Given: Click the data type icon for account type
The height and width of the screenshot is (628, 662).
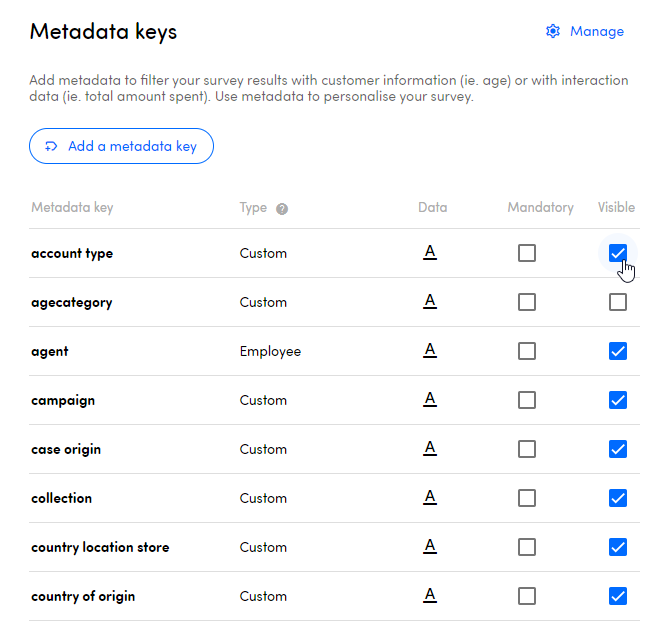Looking at the screenshot, I should click(430, 252).
